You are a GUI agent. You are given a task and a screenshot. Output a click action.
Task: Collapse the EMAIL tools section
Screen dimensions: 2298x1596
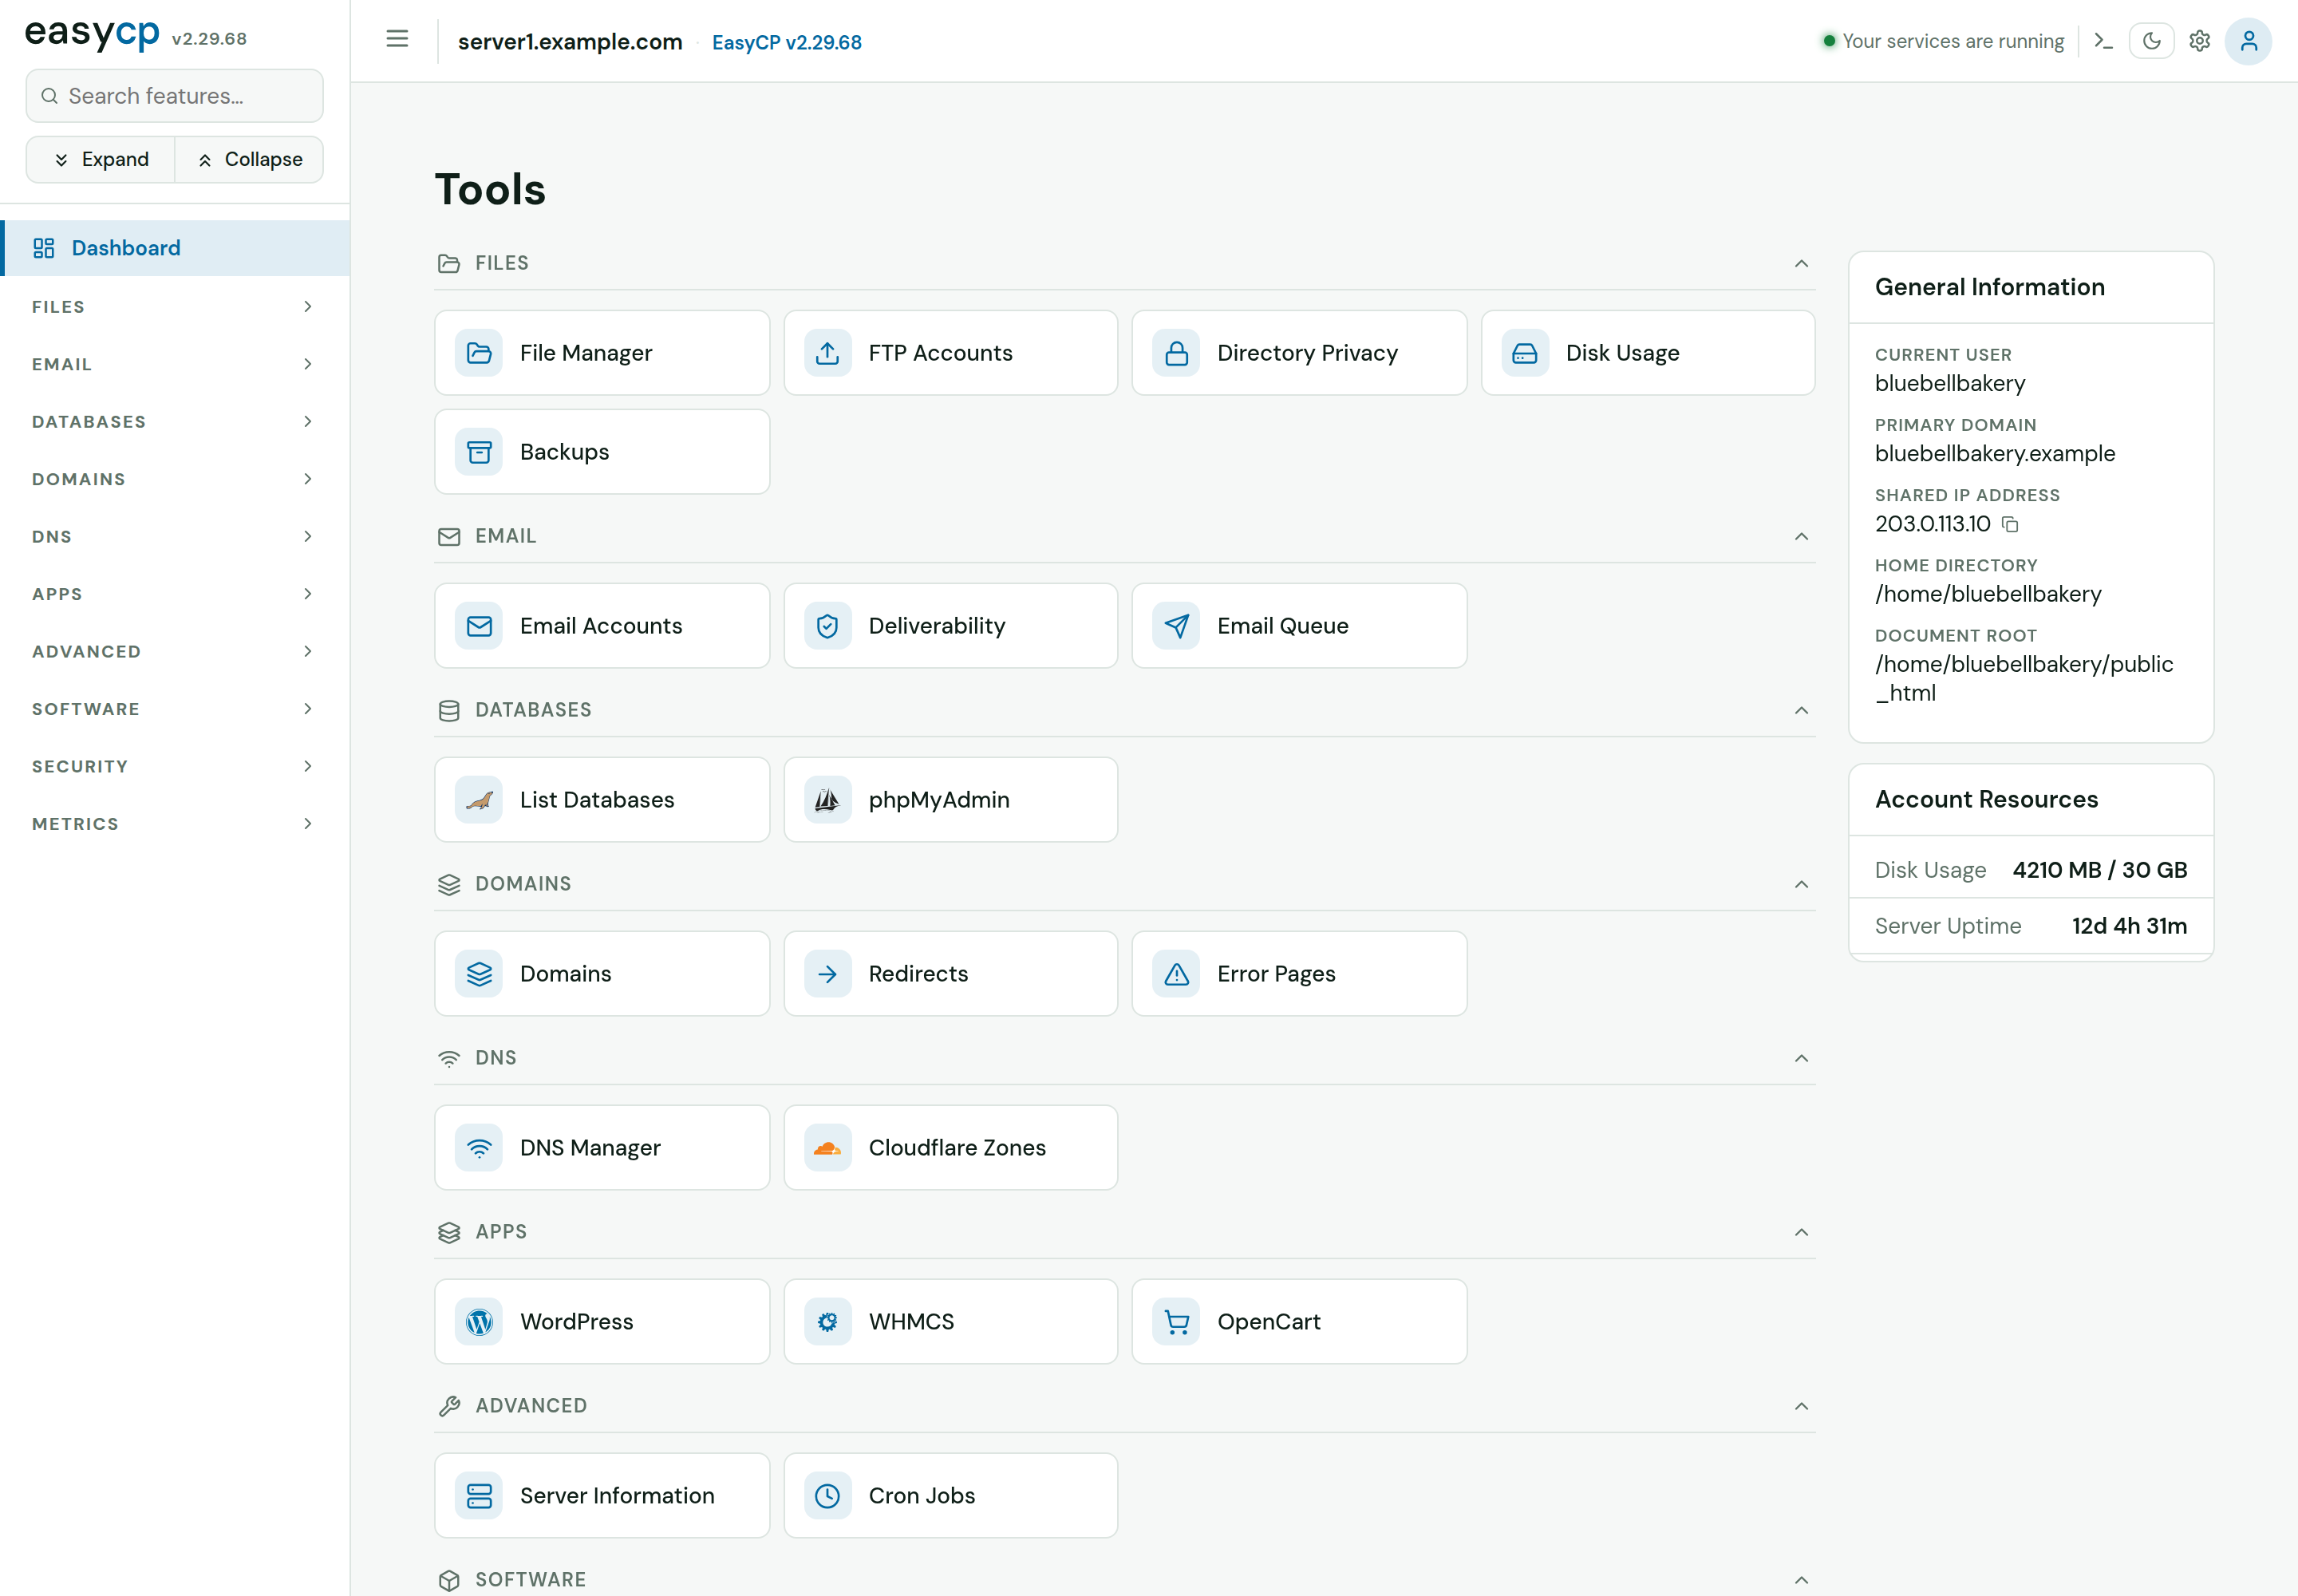[x=1801, y=536]
